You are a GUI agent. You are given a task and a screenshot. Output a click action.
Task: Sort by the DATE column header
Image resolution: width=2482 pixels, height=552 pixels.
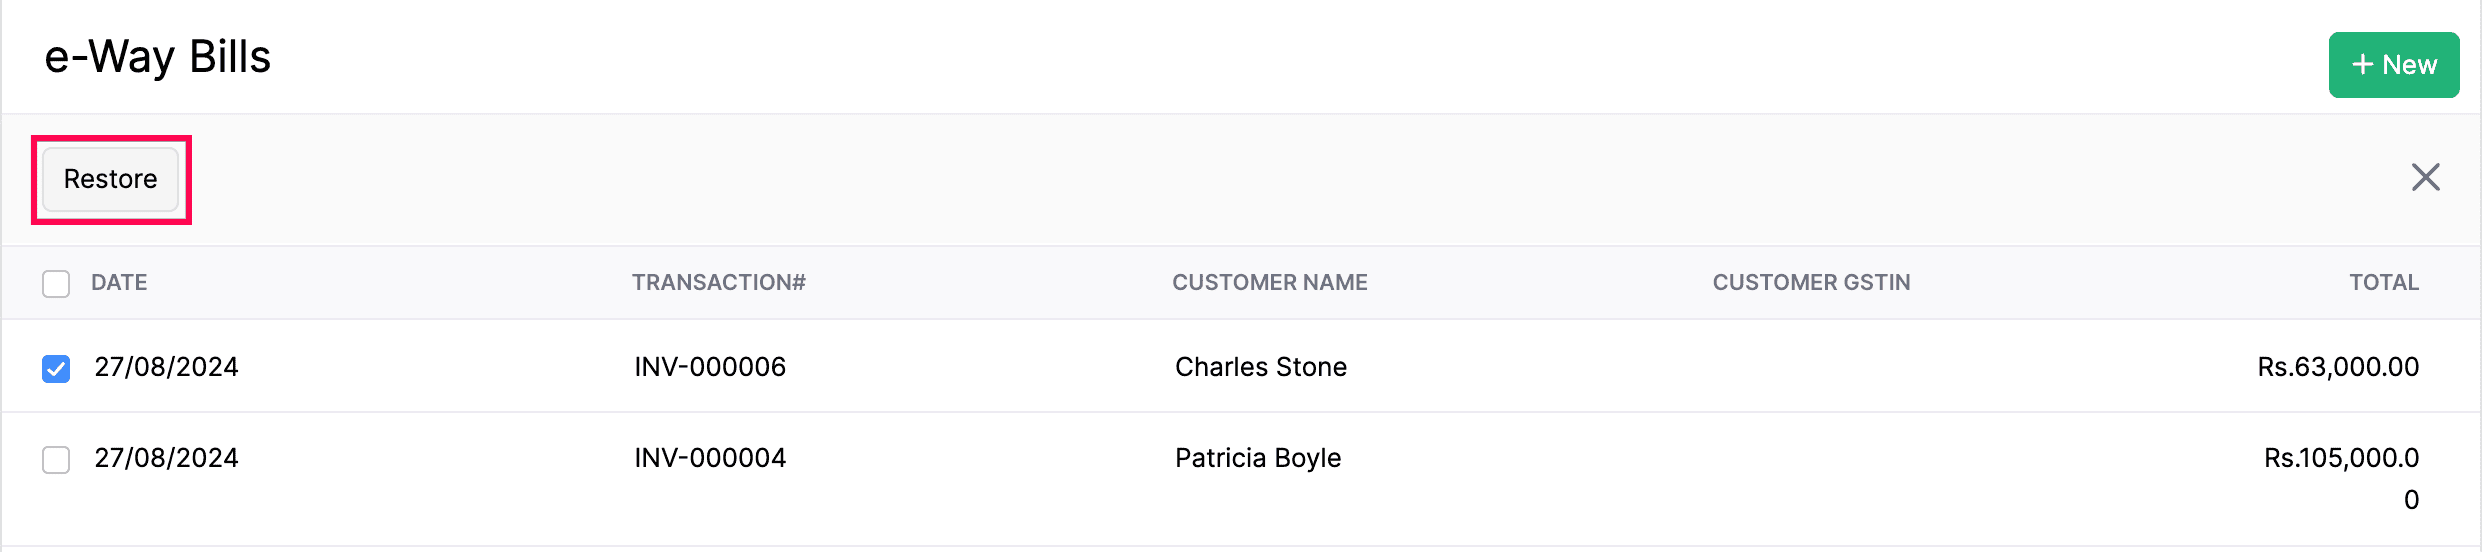point(119,283)
